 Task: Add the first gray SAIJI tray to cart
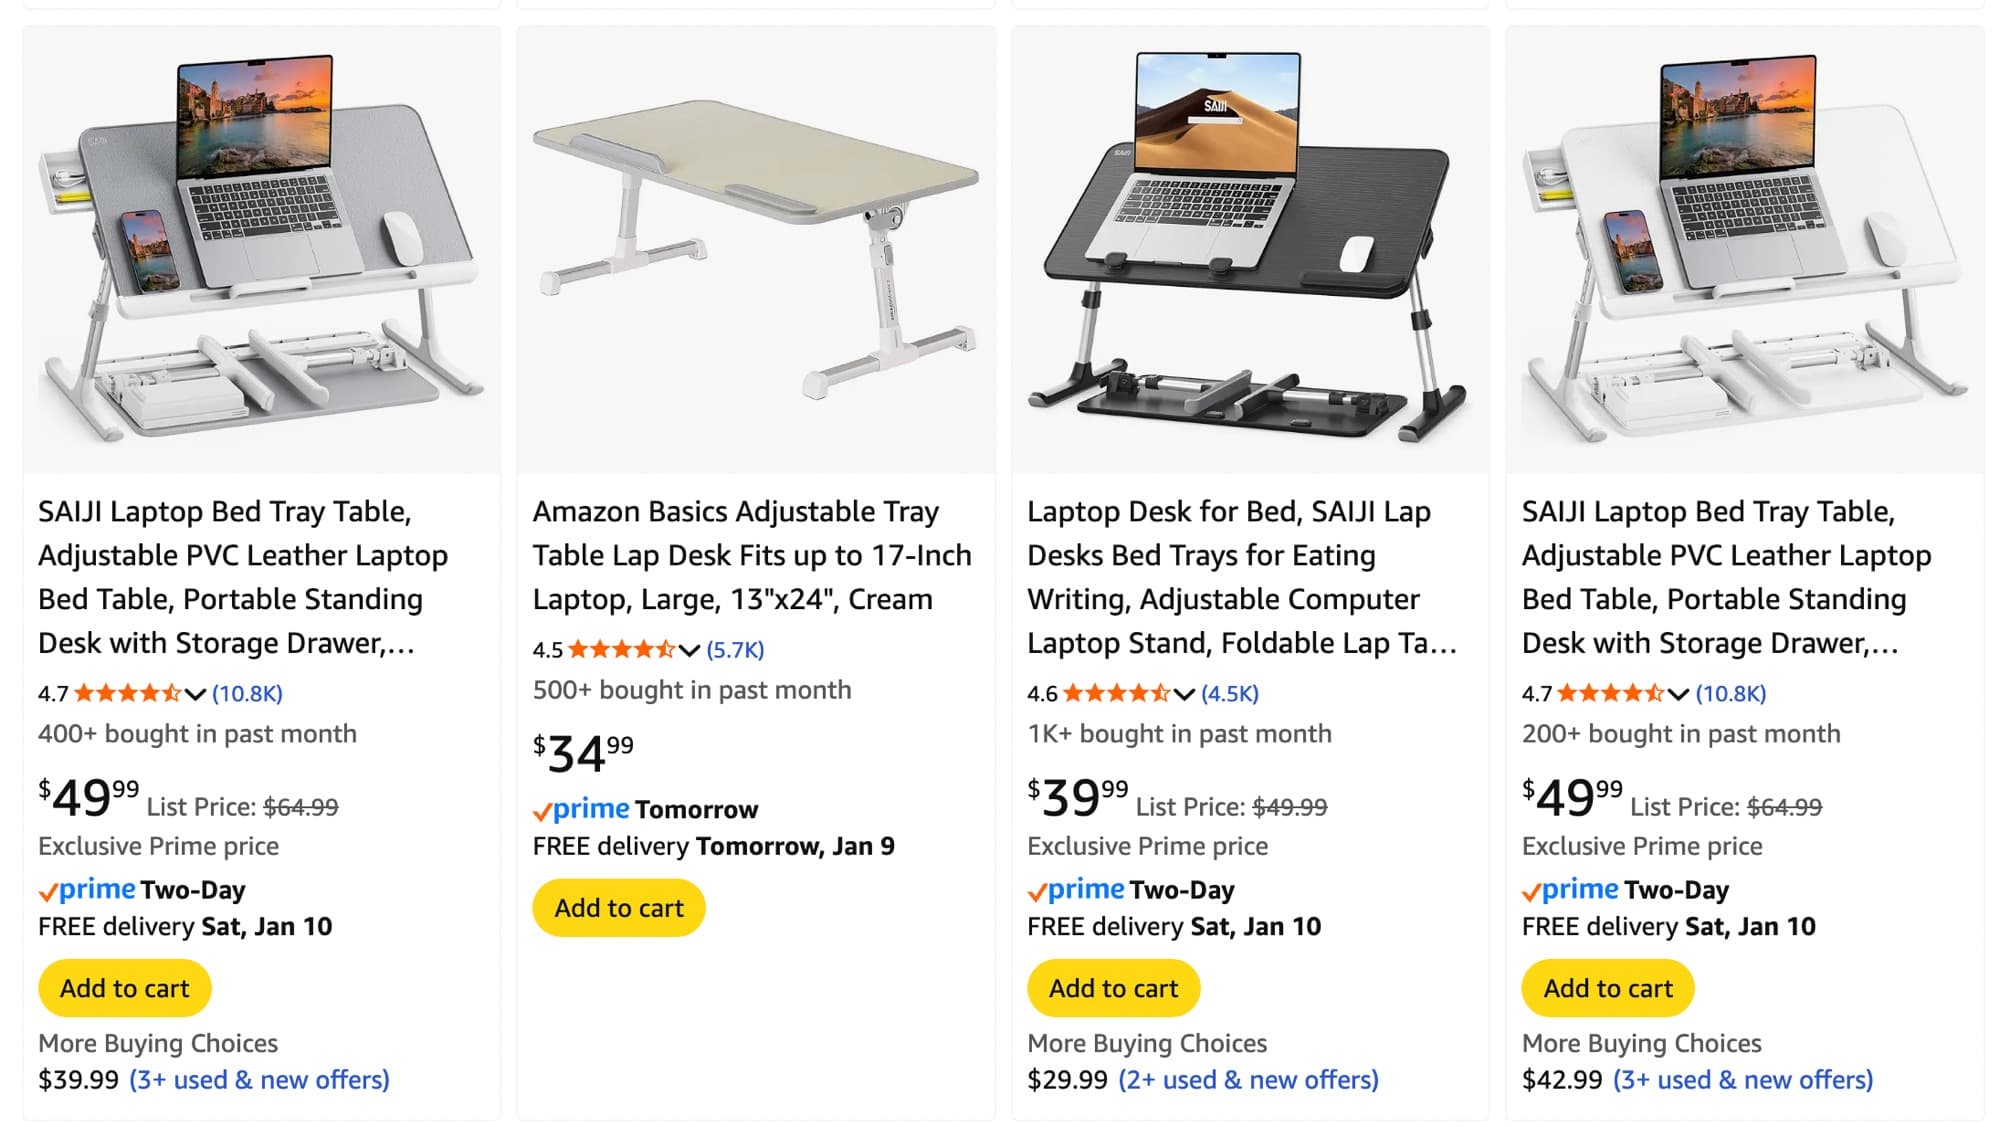click(125, 988)
